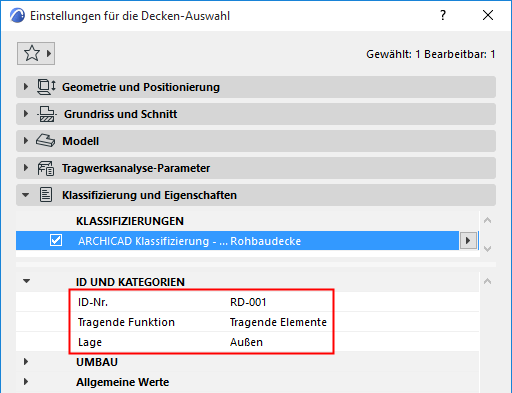Click the ID-Nr. label
Screen dimensions: 512x393
(x=93, y=302)
